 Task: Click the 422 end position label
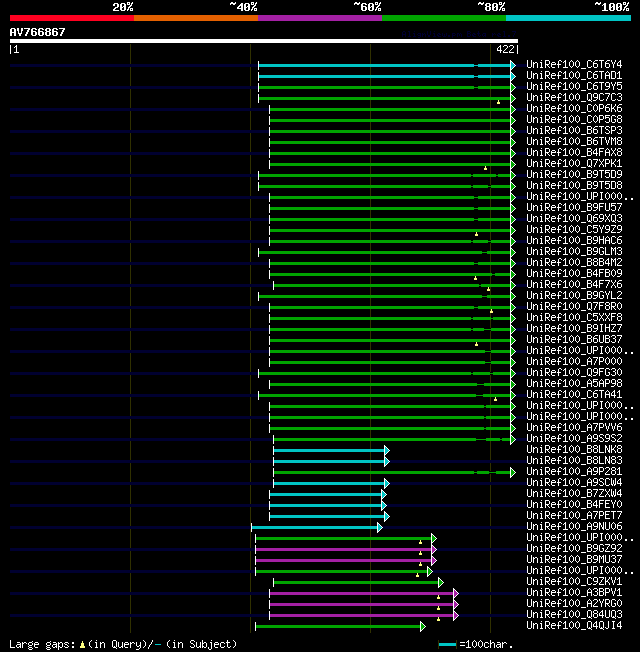pos(505,49)
